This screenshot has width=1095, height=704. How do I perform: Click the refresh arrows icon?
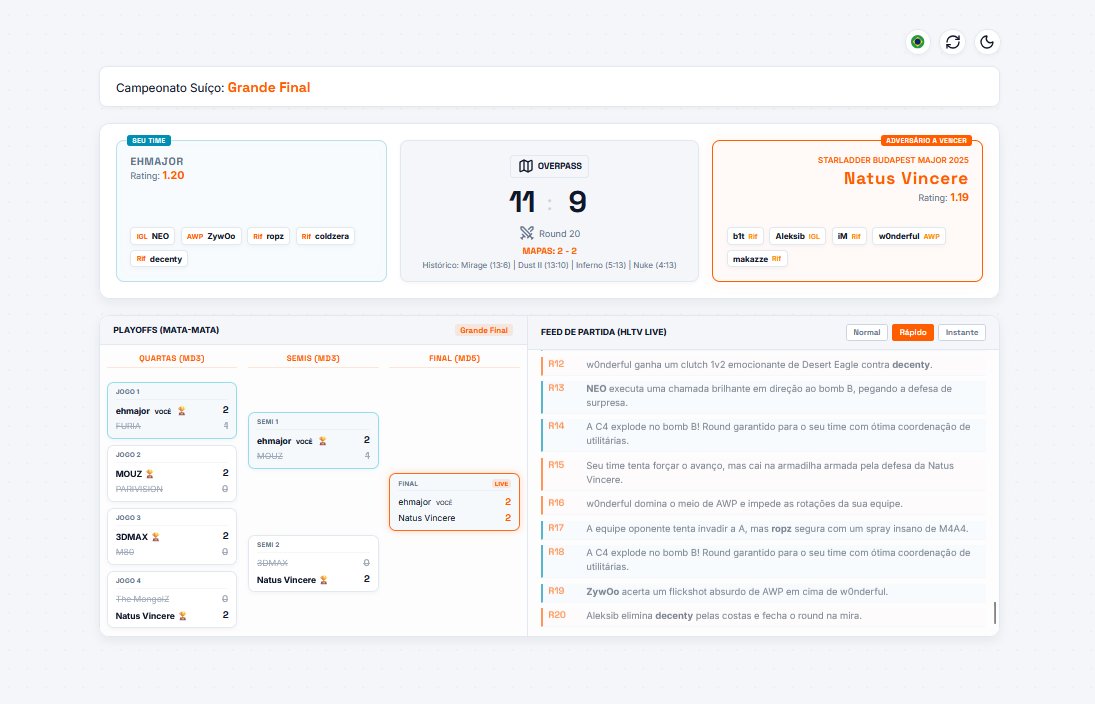click(x=953, y=42)
